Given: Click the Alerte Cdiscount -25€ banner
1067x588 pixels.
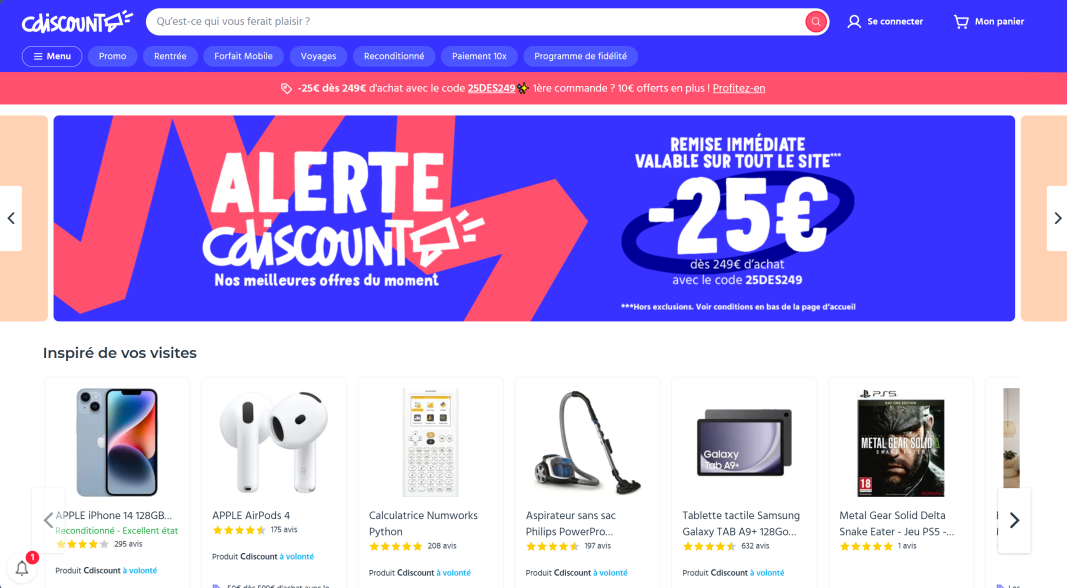Looking at the screenshot, I should pos(534,218).
